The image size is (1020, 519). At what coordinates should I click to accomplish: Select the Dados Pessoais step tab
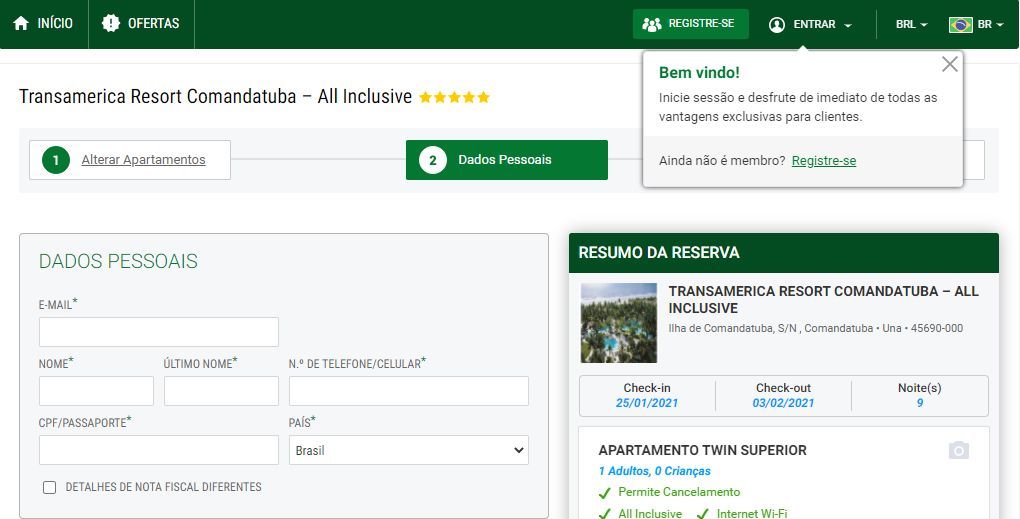(x=507, y=160)
